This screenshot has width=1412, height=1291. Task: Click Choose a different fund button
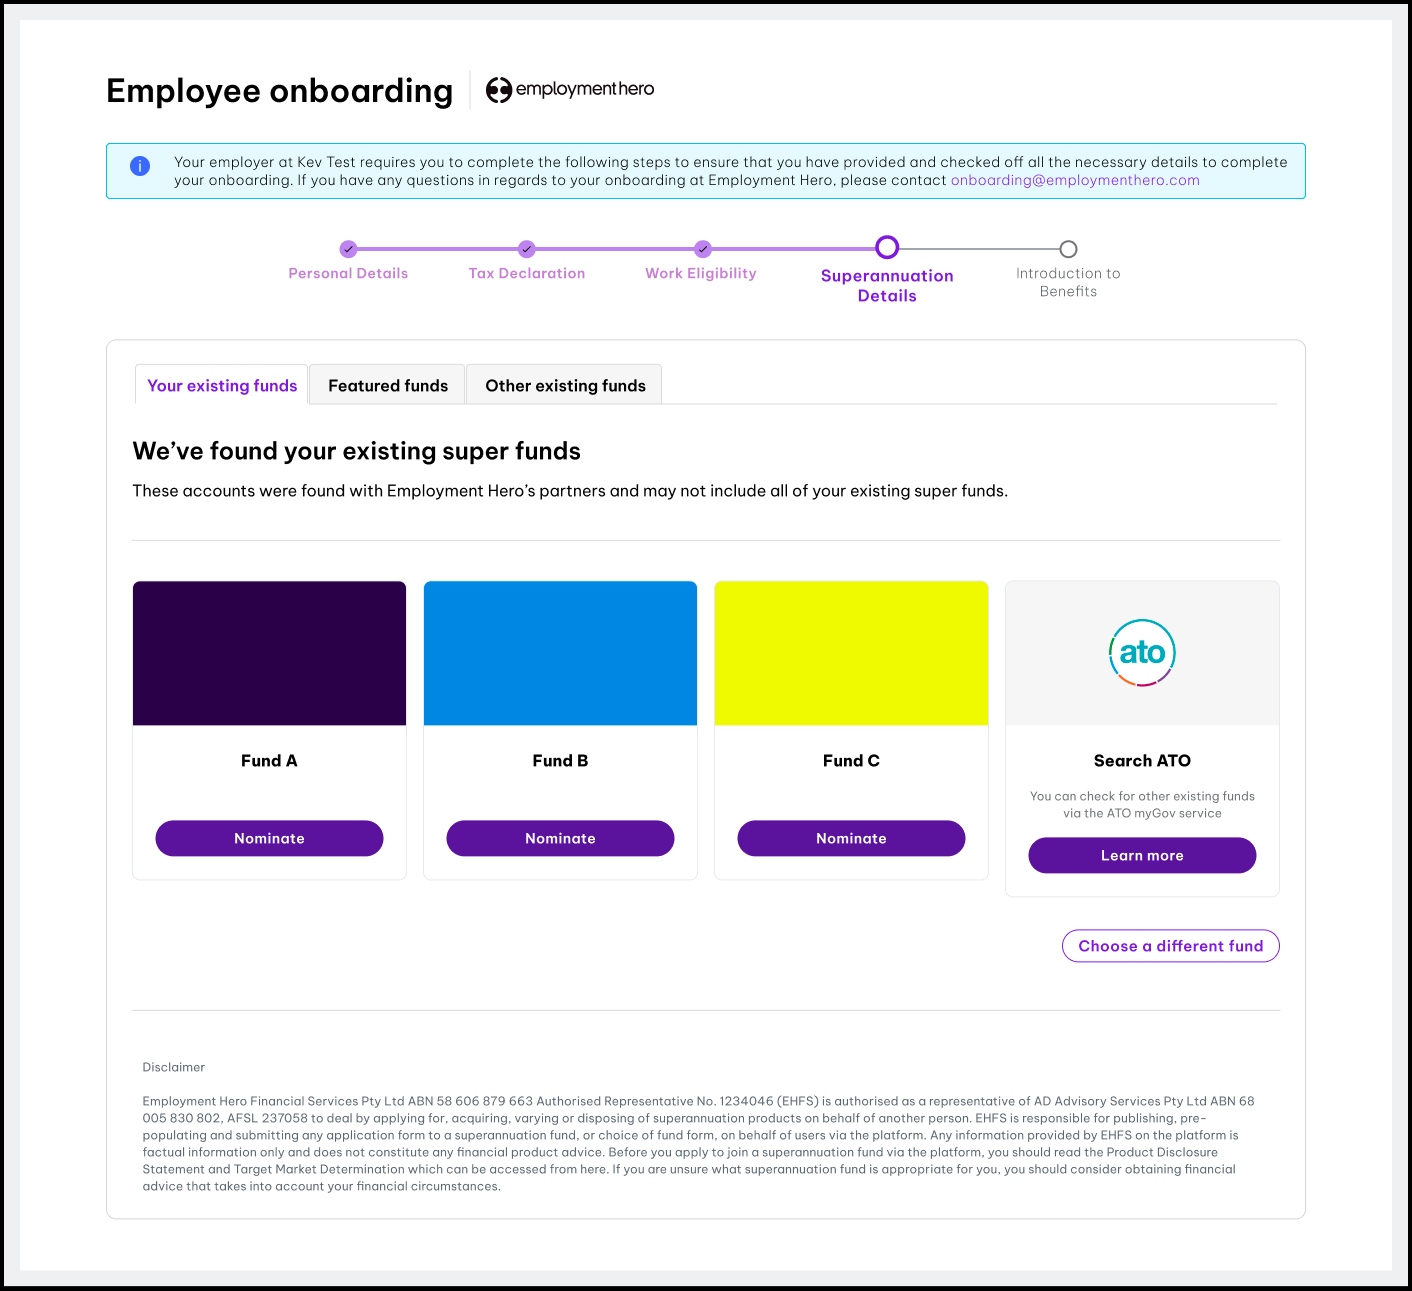click(x=1170, y=946)
